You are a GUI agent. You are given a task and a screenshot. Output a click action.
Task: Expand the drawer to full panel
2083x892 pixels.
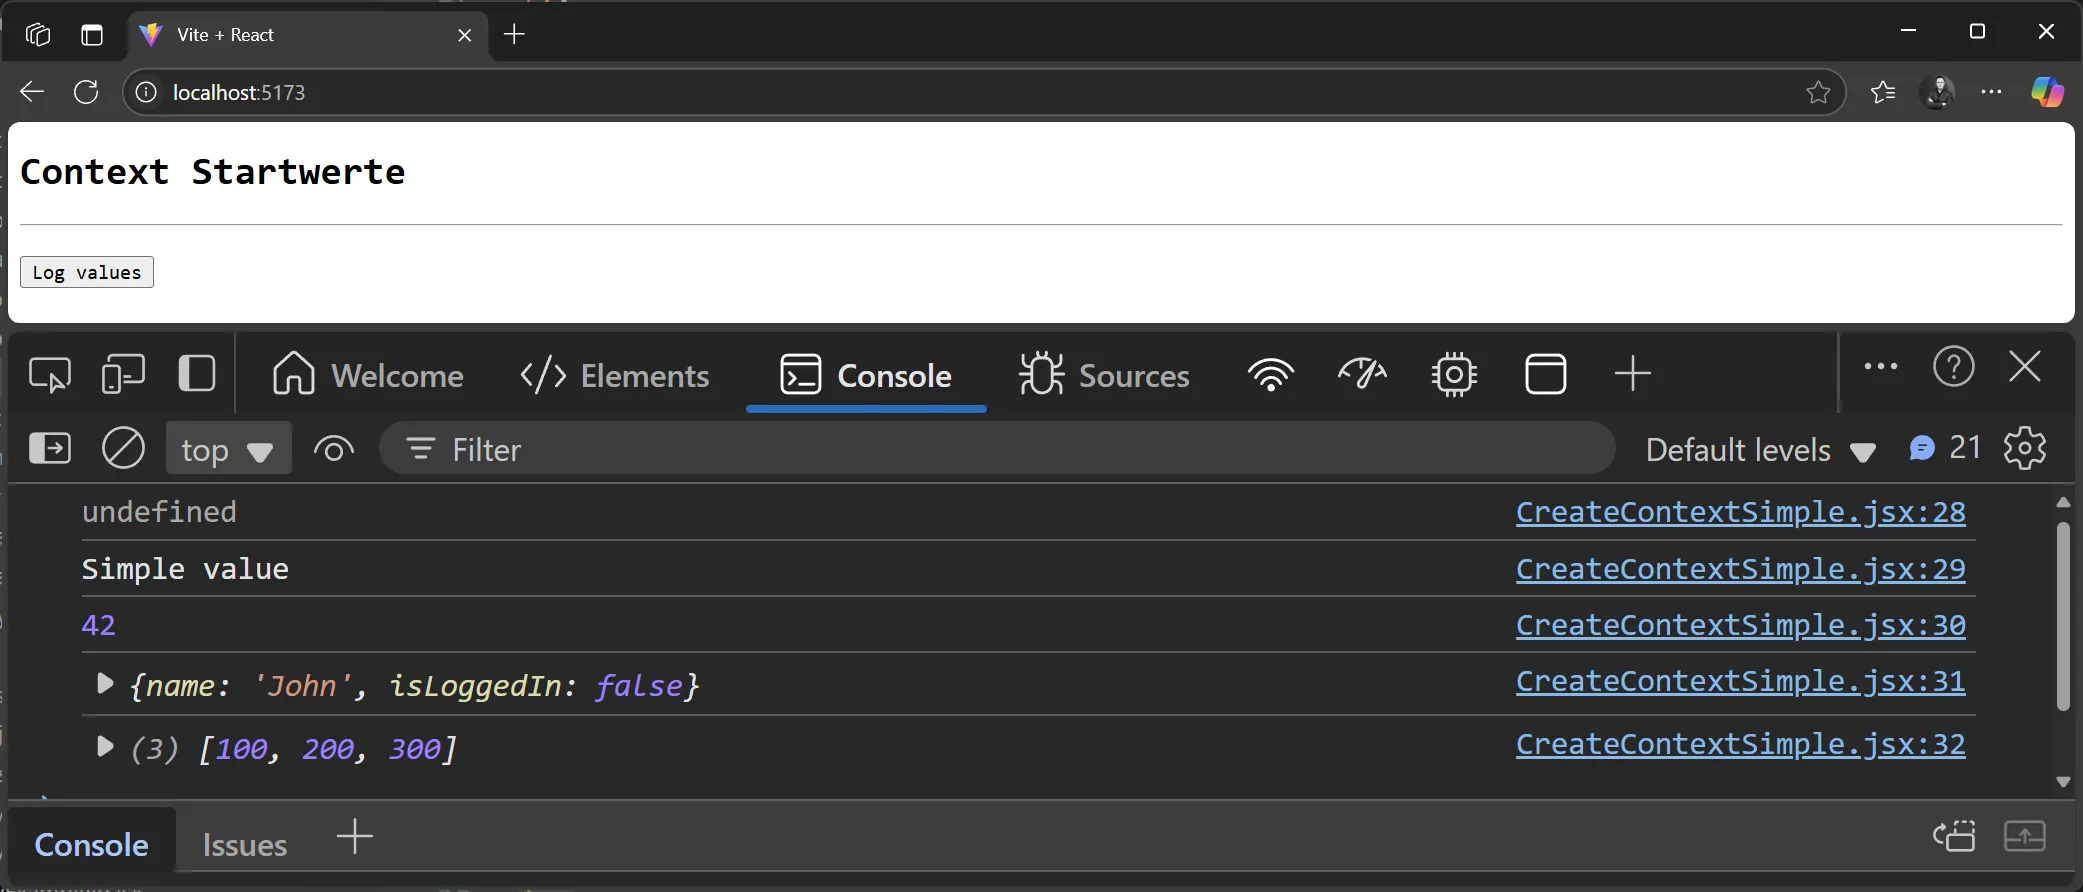point(2025,836)
